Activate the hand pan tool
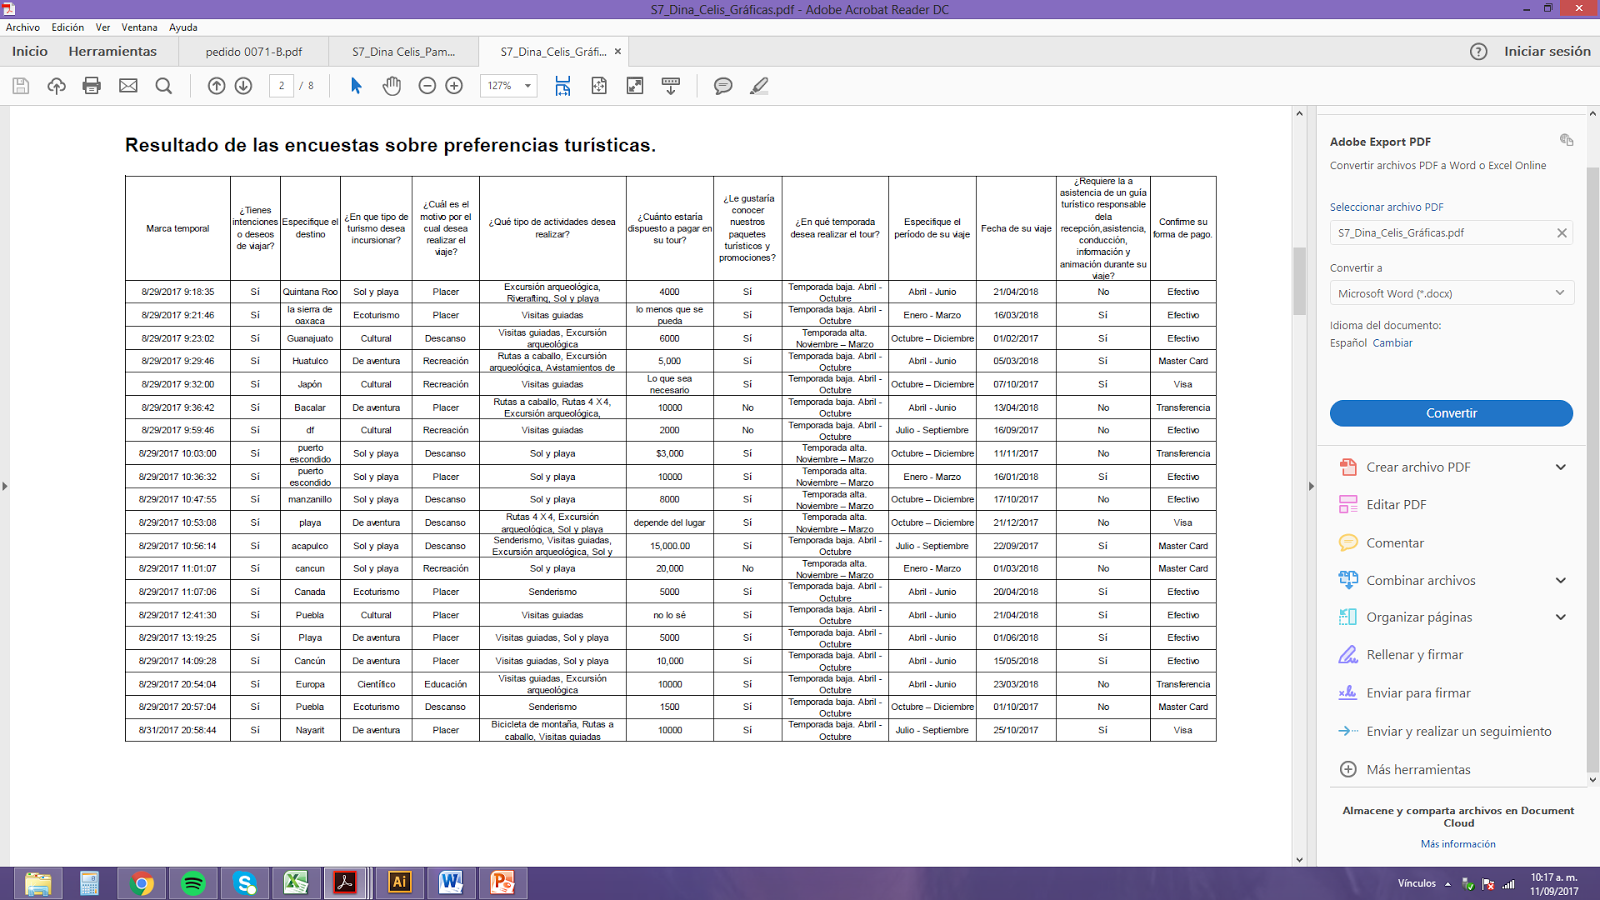This screenshot has width=1600, height=900. click(x=391, y=86)
